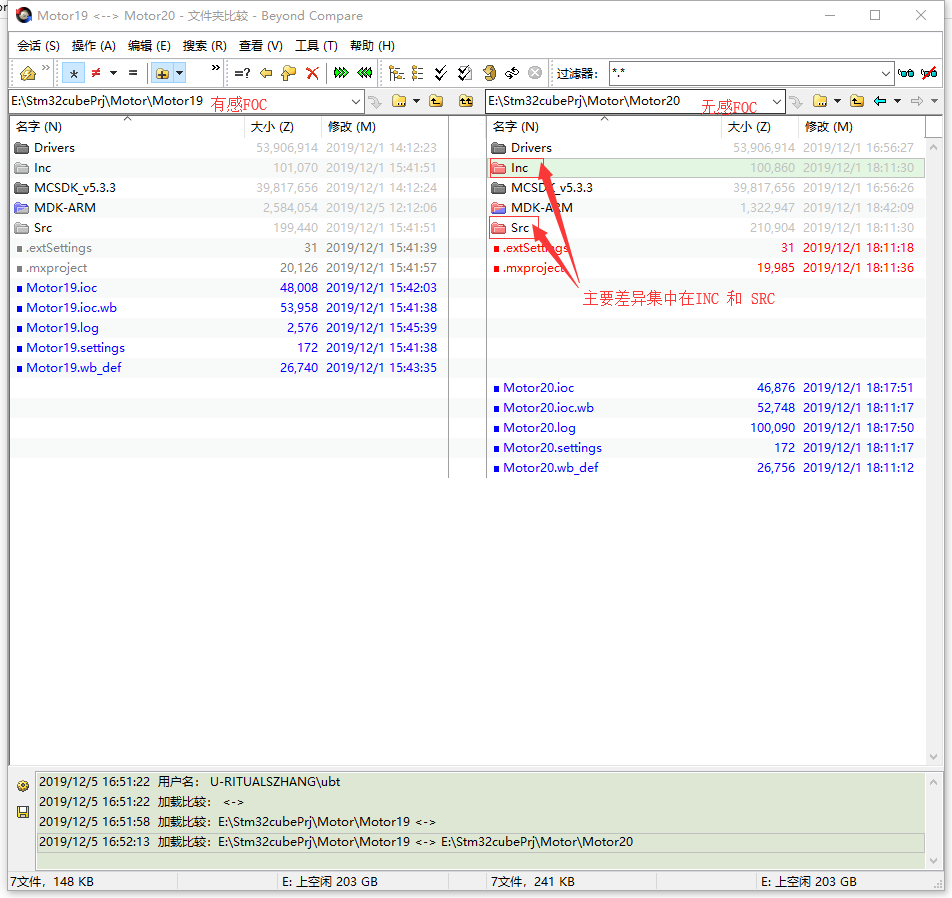
Task: Click into the file filter input field
Action: [744, 73]
